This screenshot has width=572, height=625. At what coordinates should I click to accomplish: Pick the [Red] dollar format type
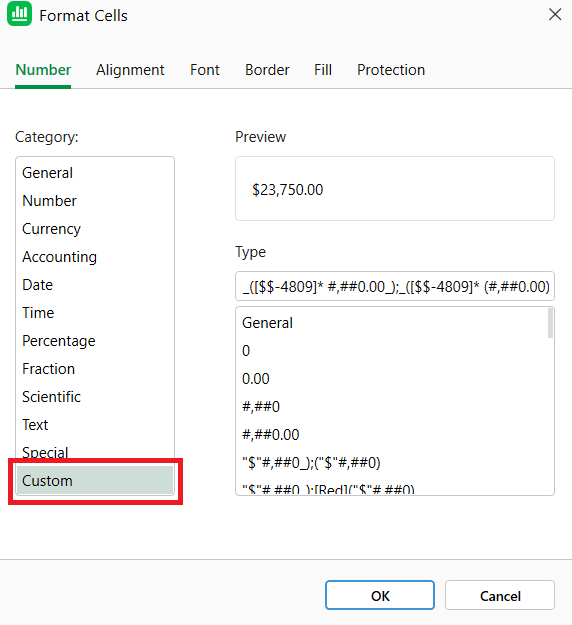[392, 487]
